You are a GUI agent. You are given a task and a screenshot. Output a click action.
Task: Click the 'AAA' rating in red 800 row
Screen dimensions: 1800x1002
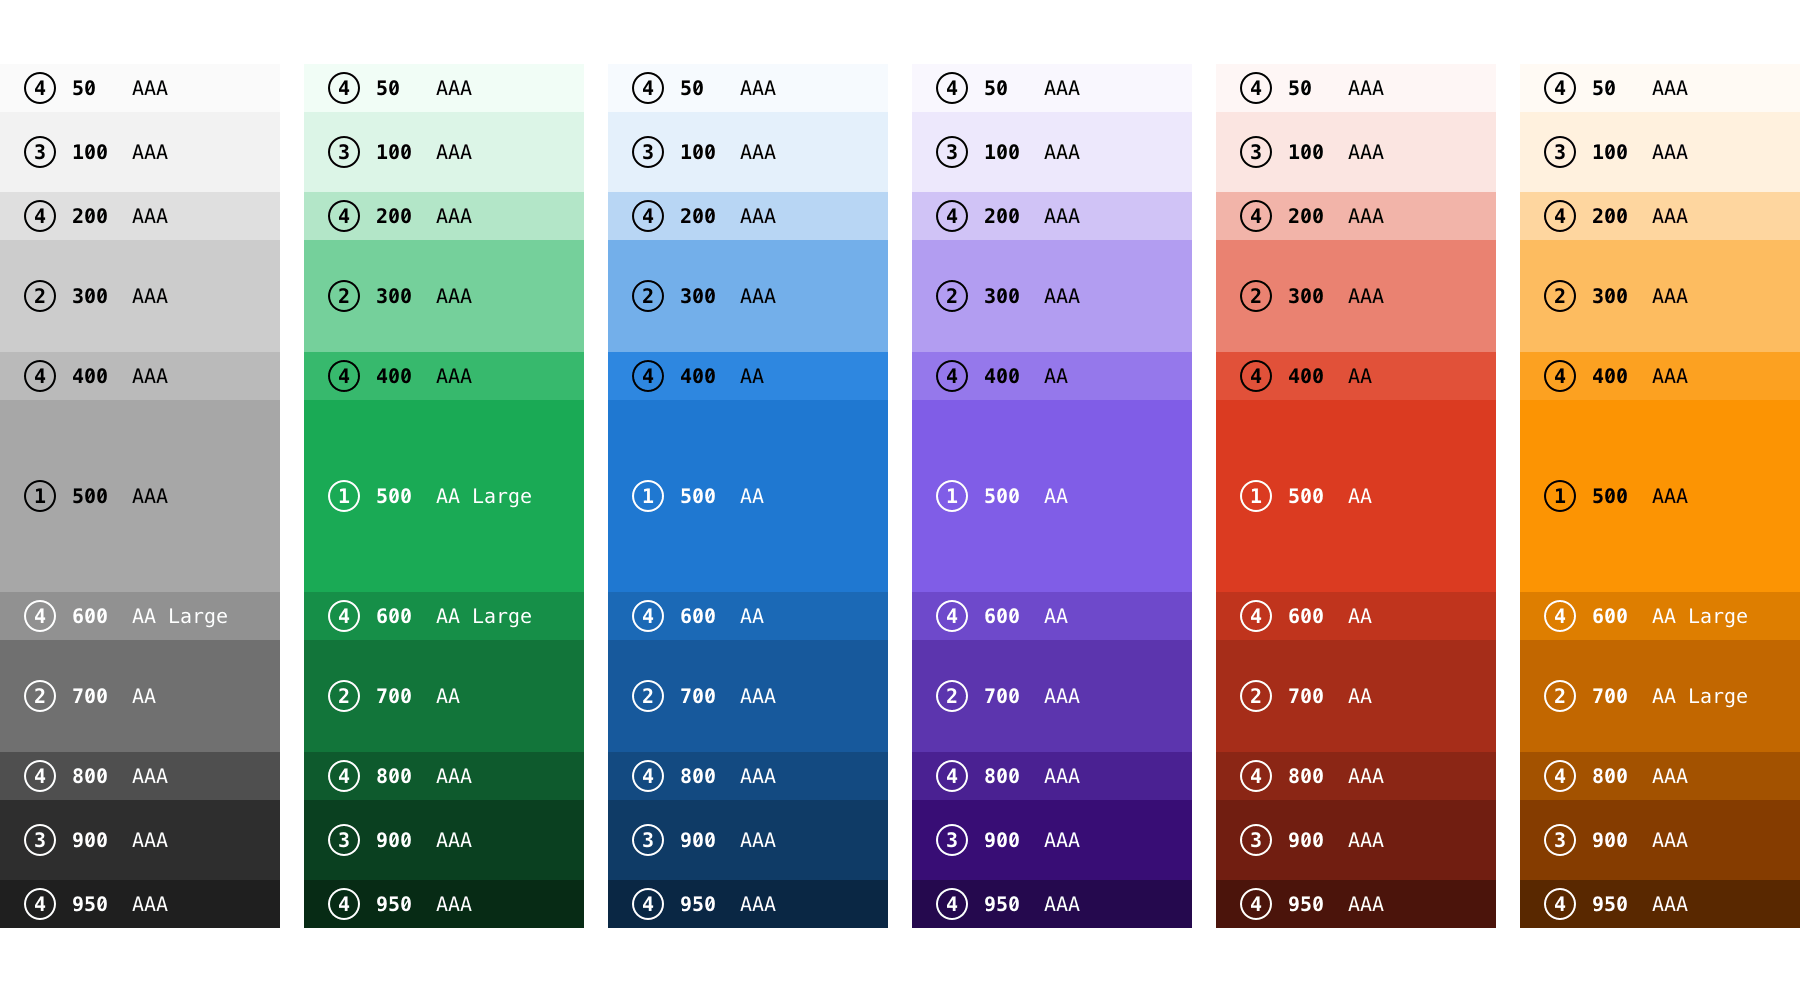coord(1366,776)
